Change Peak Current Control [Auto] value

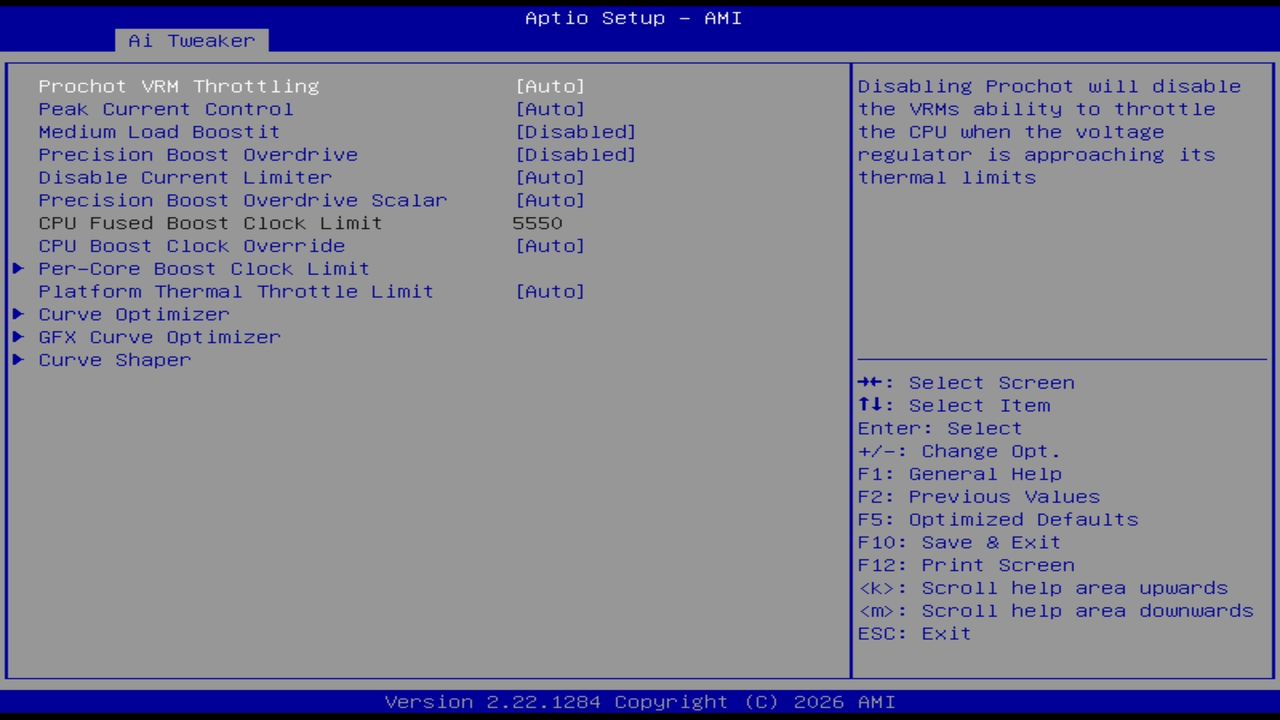tap(550, 109)
